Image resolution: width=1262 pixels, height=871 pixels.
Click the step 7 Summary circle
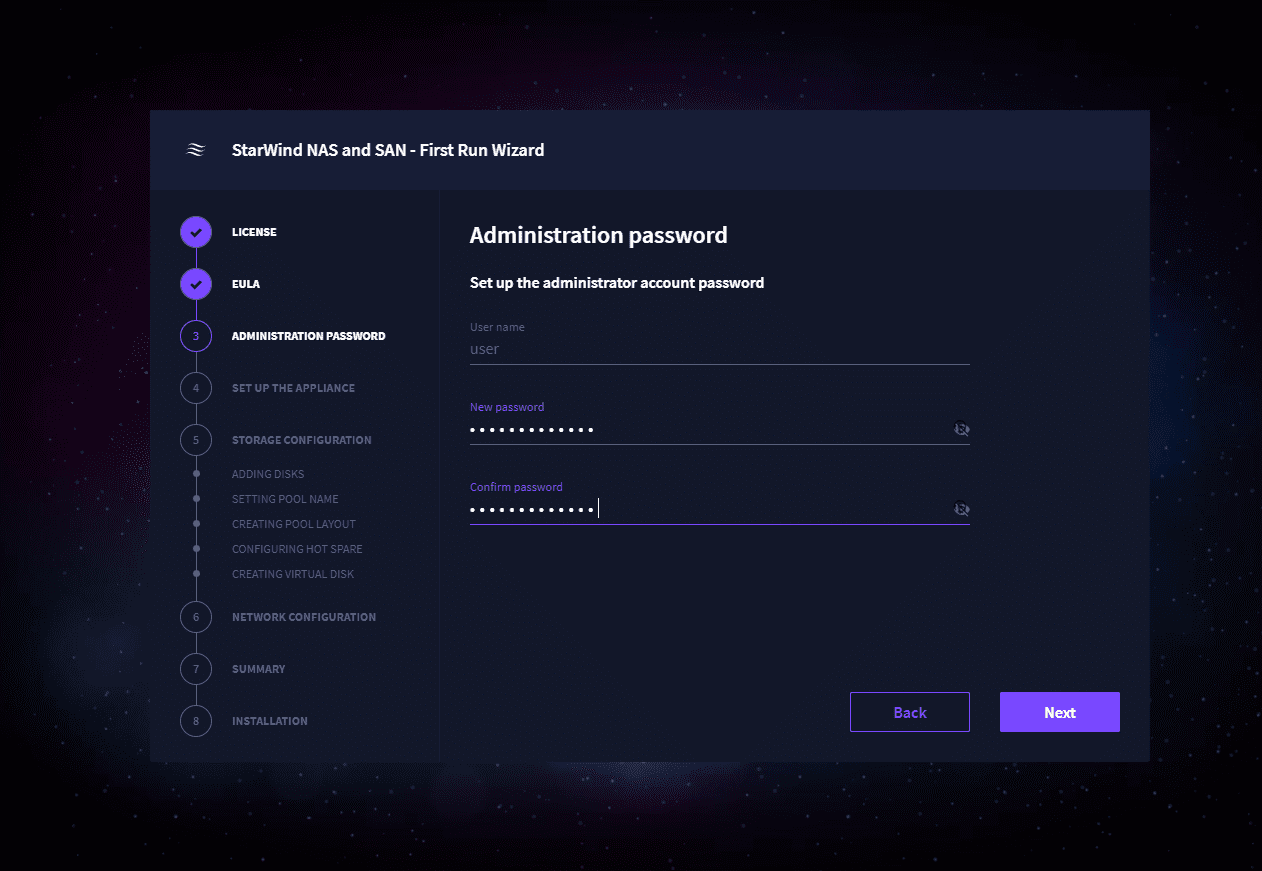[196, 669]
